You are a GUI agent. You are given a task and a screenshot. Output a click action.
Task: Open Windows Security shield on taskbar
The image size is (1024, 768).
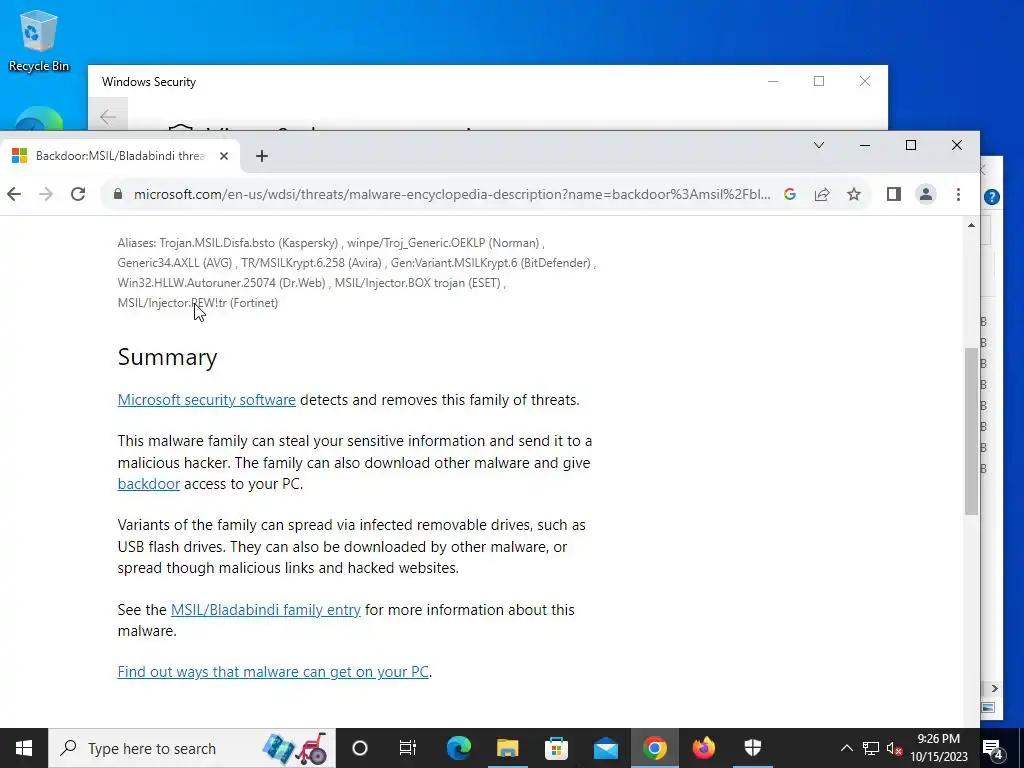752,748
